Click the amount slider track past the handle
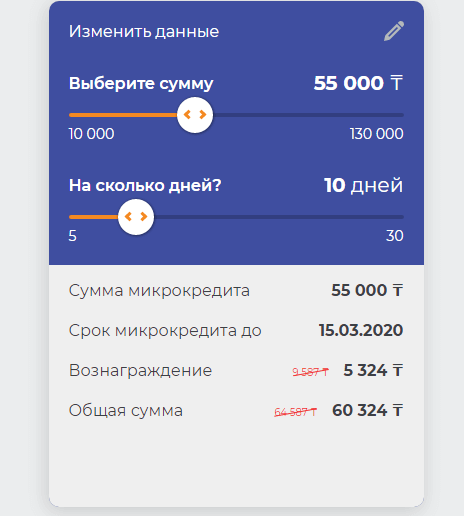The image size is (464, 516). point(308,115)
